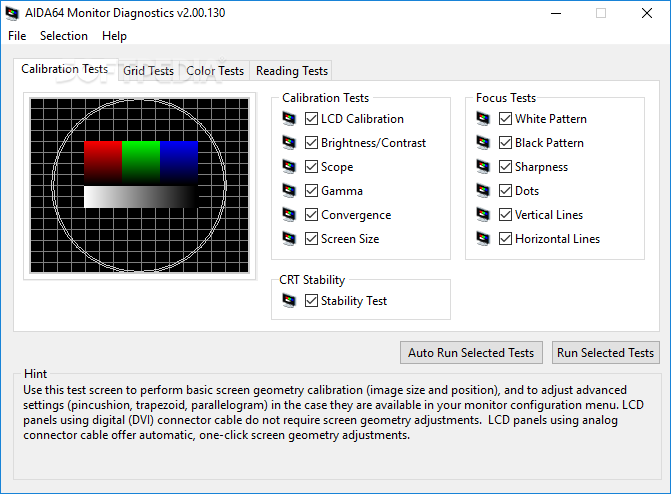Screen dimensions: 671x494
Task: Click the monitor icon beside Horizontal Lines
Action: 483,238
